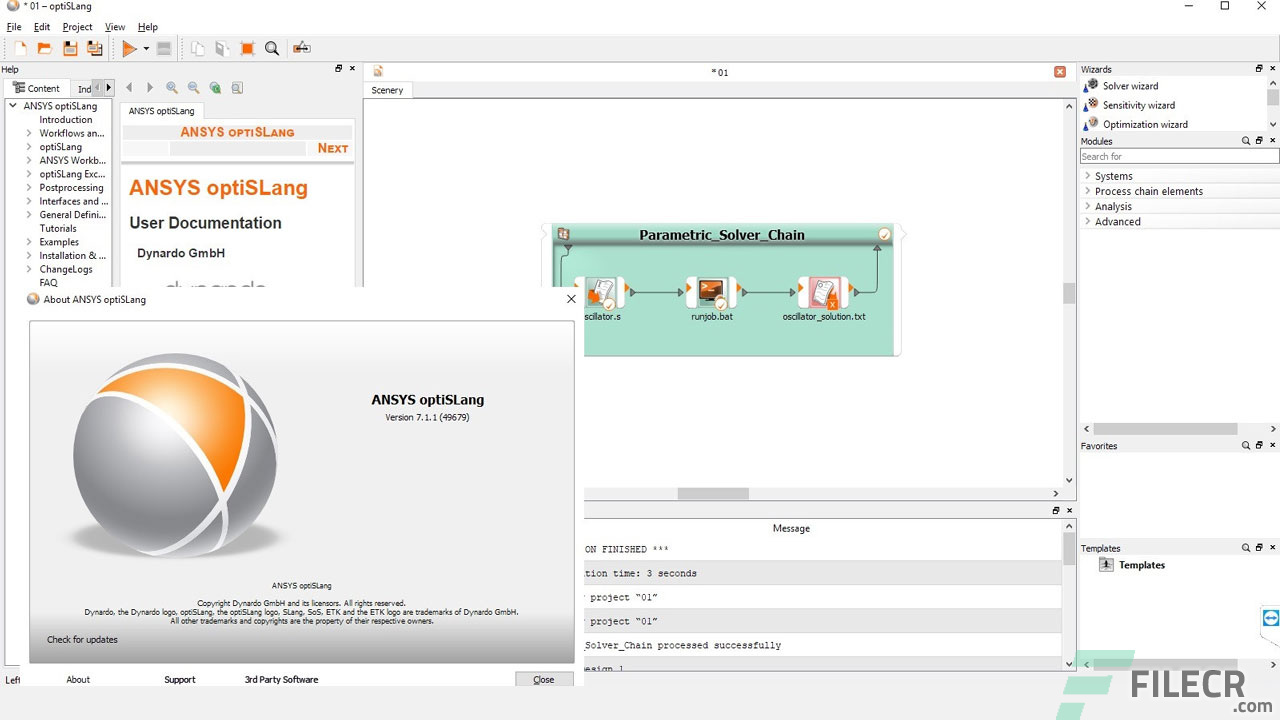Click the scenery vertical scrollbar thumb

click(1069, 293)
